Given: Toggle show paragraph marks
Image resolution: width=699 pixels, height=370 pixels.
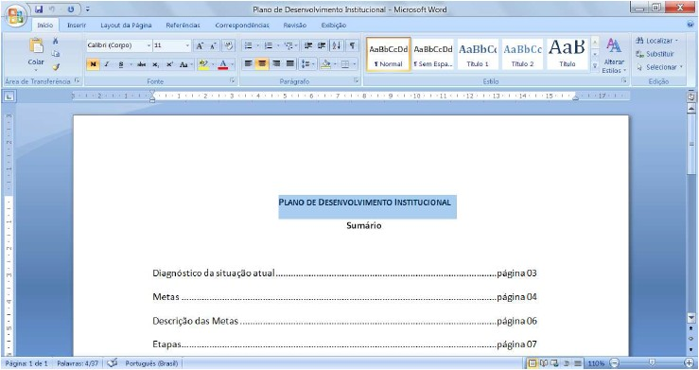Looking at the screenshot, I should [x=352, y=45].
